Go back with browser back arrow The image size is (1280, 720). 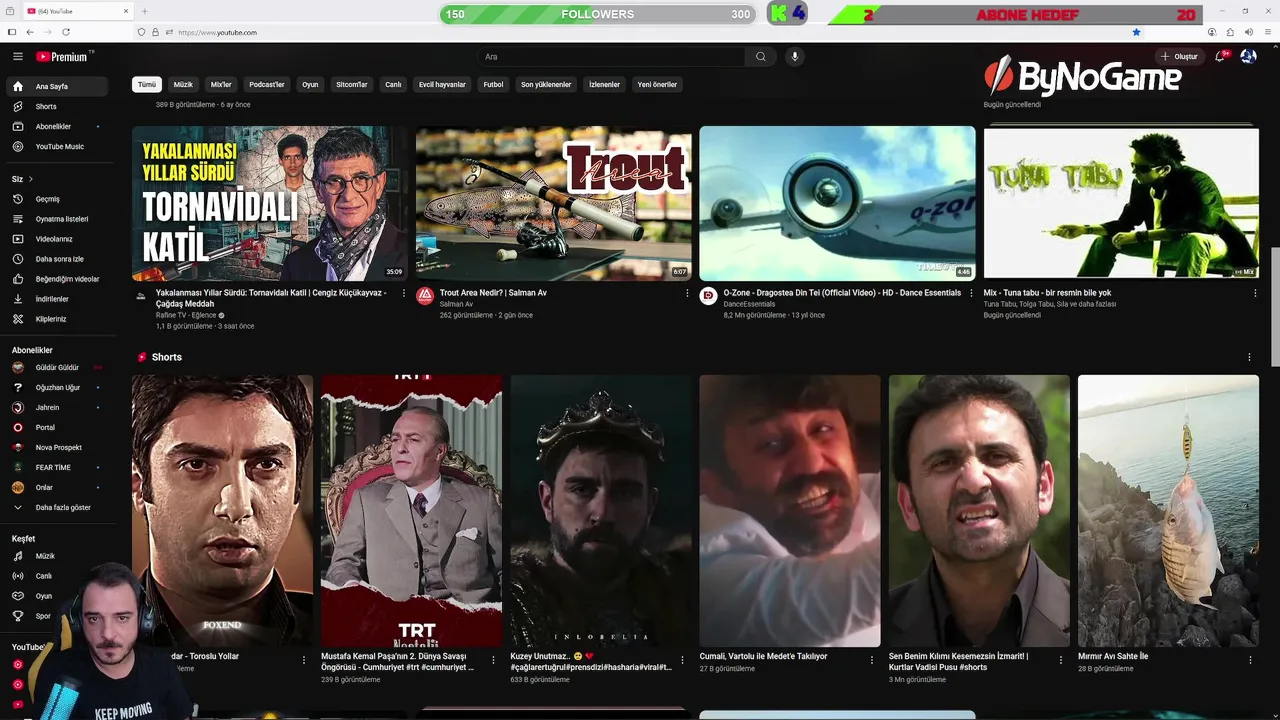tap(30, 32)
